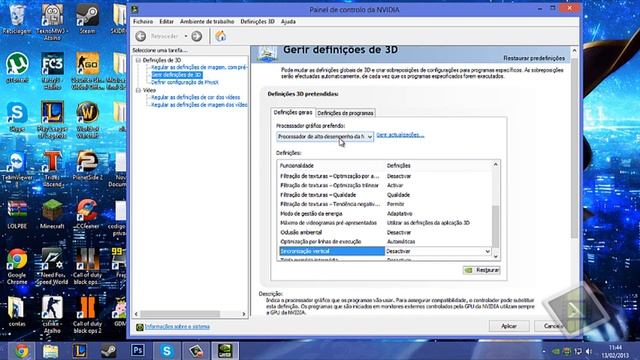Image resolution: width=640 pixels, height=360 pixels.
Task: Select Máximo de videogramas pré-apresentados row
Action: (x=385, y=223)
